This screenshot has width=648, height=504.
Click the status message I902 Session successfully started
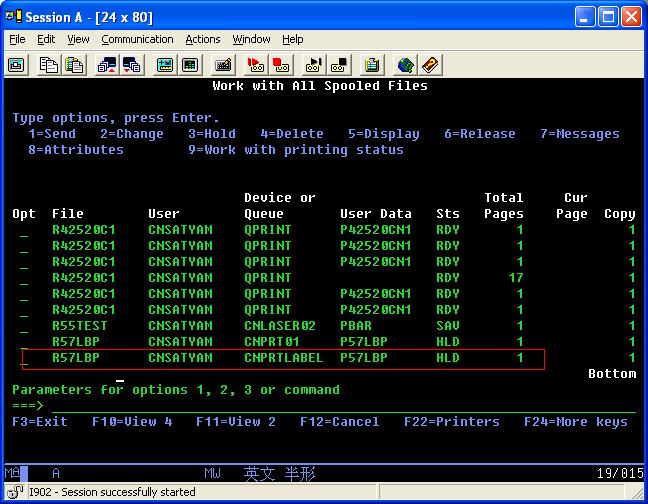[x=112, y=492]
